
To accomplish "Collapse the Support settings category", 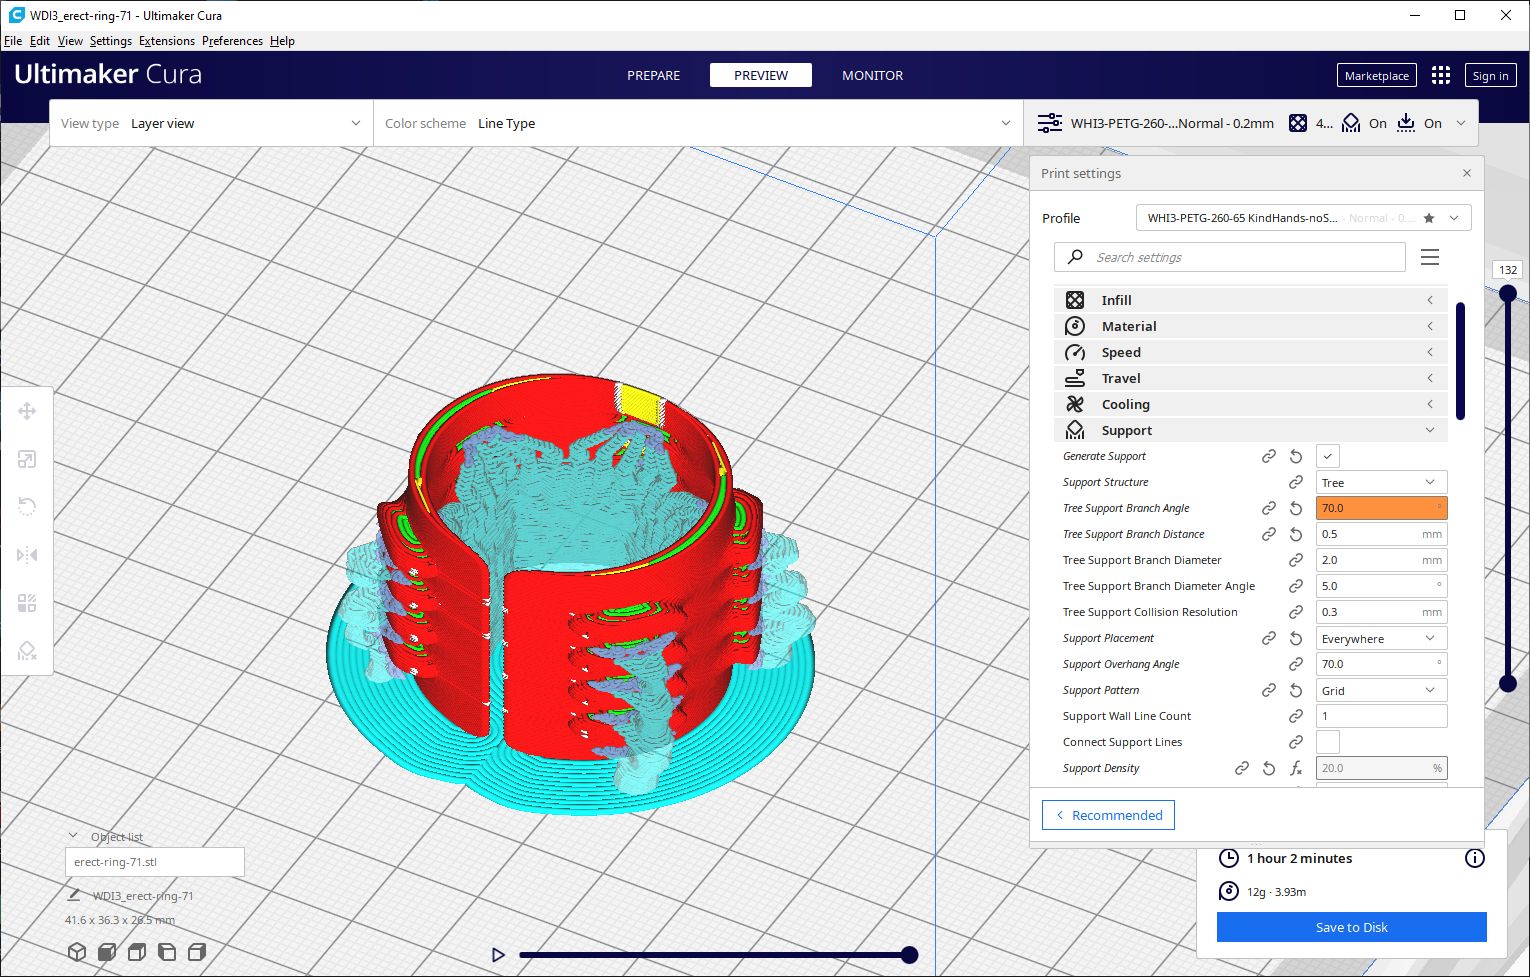I will (1250, 430).
